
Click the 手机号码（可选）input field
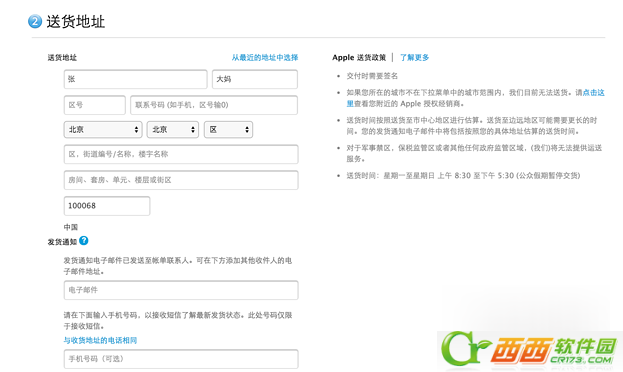click(181, 359)
